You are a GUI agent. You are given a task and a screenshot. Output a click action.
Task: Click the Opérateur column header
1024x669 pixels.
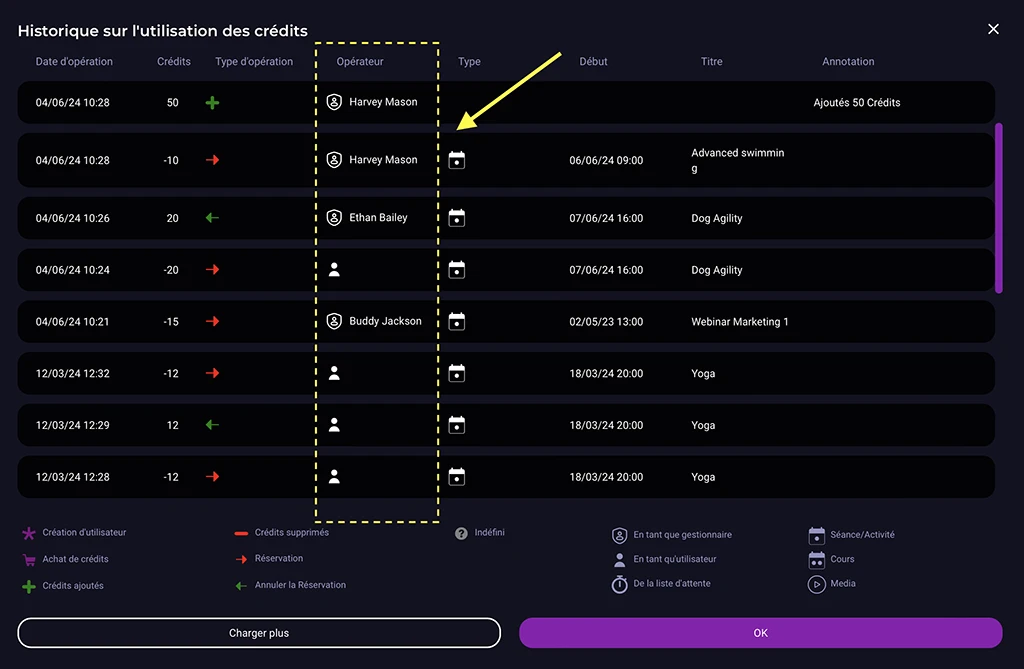coord(360,62)
